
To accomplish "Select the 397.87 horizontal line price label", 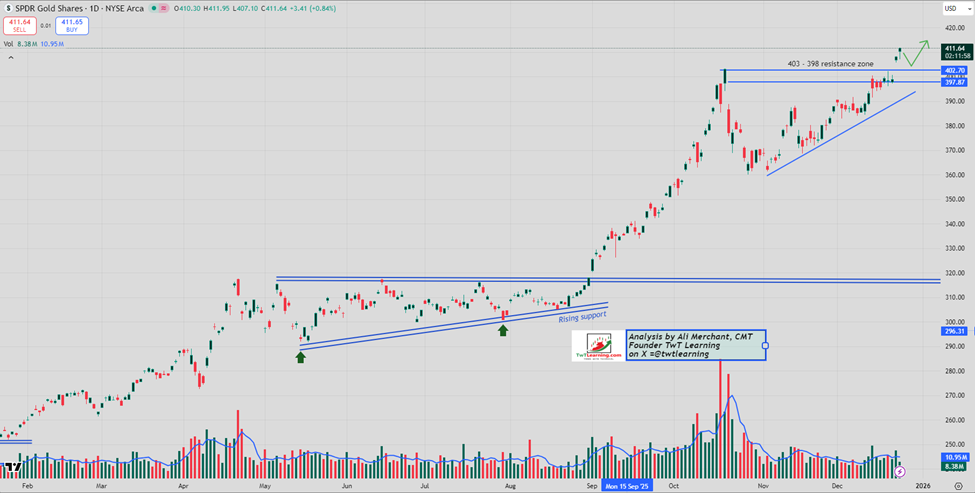I will point(954,83).
